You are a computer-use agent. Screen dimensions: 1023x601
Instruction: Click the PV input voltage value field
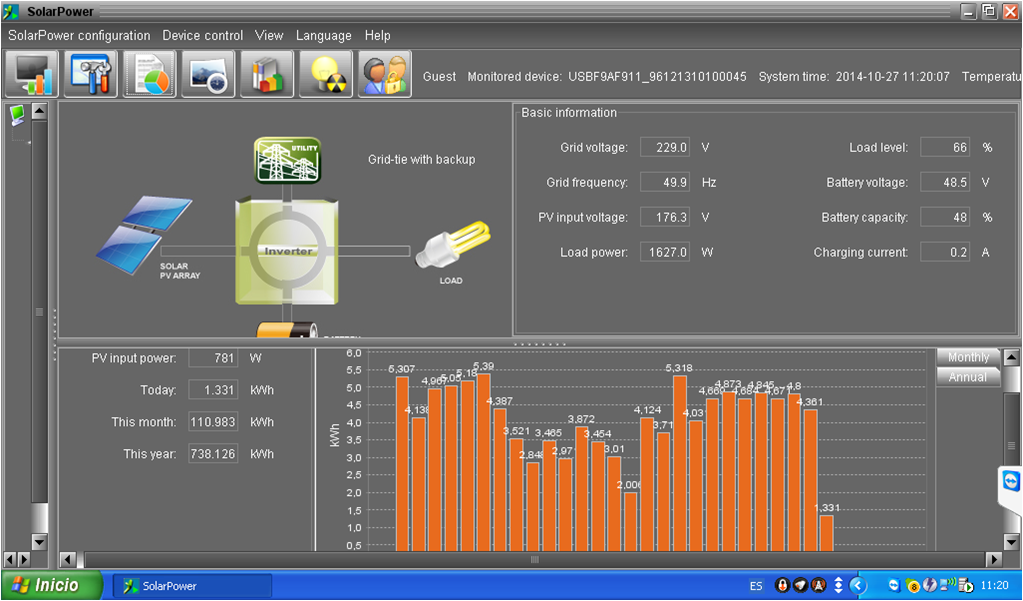click(x=665, y=217)
